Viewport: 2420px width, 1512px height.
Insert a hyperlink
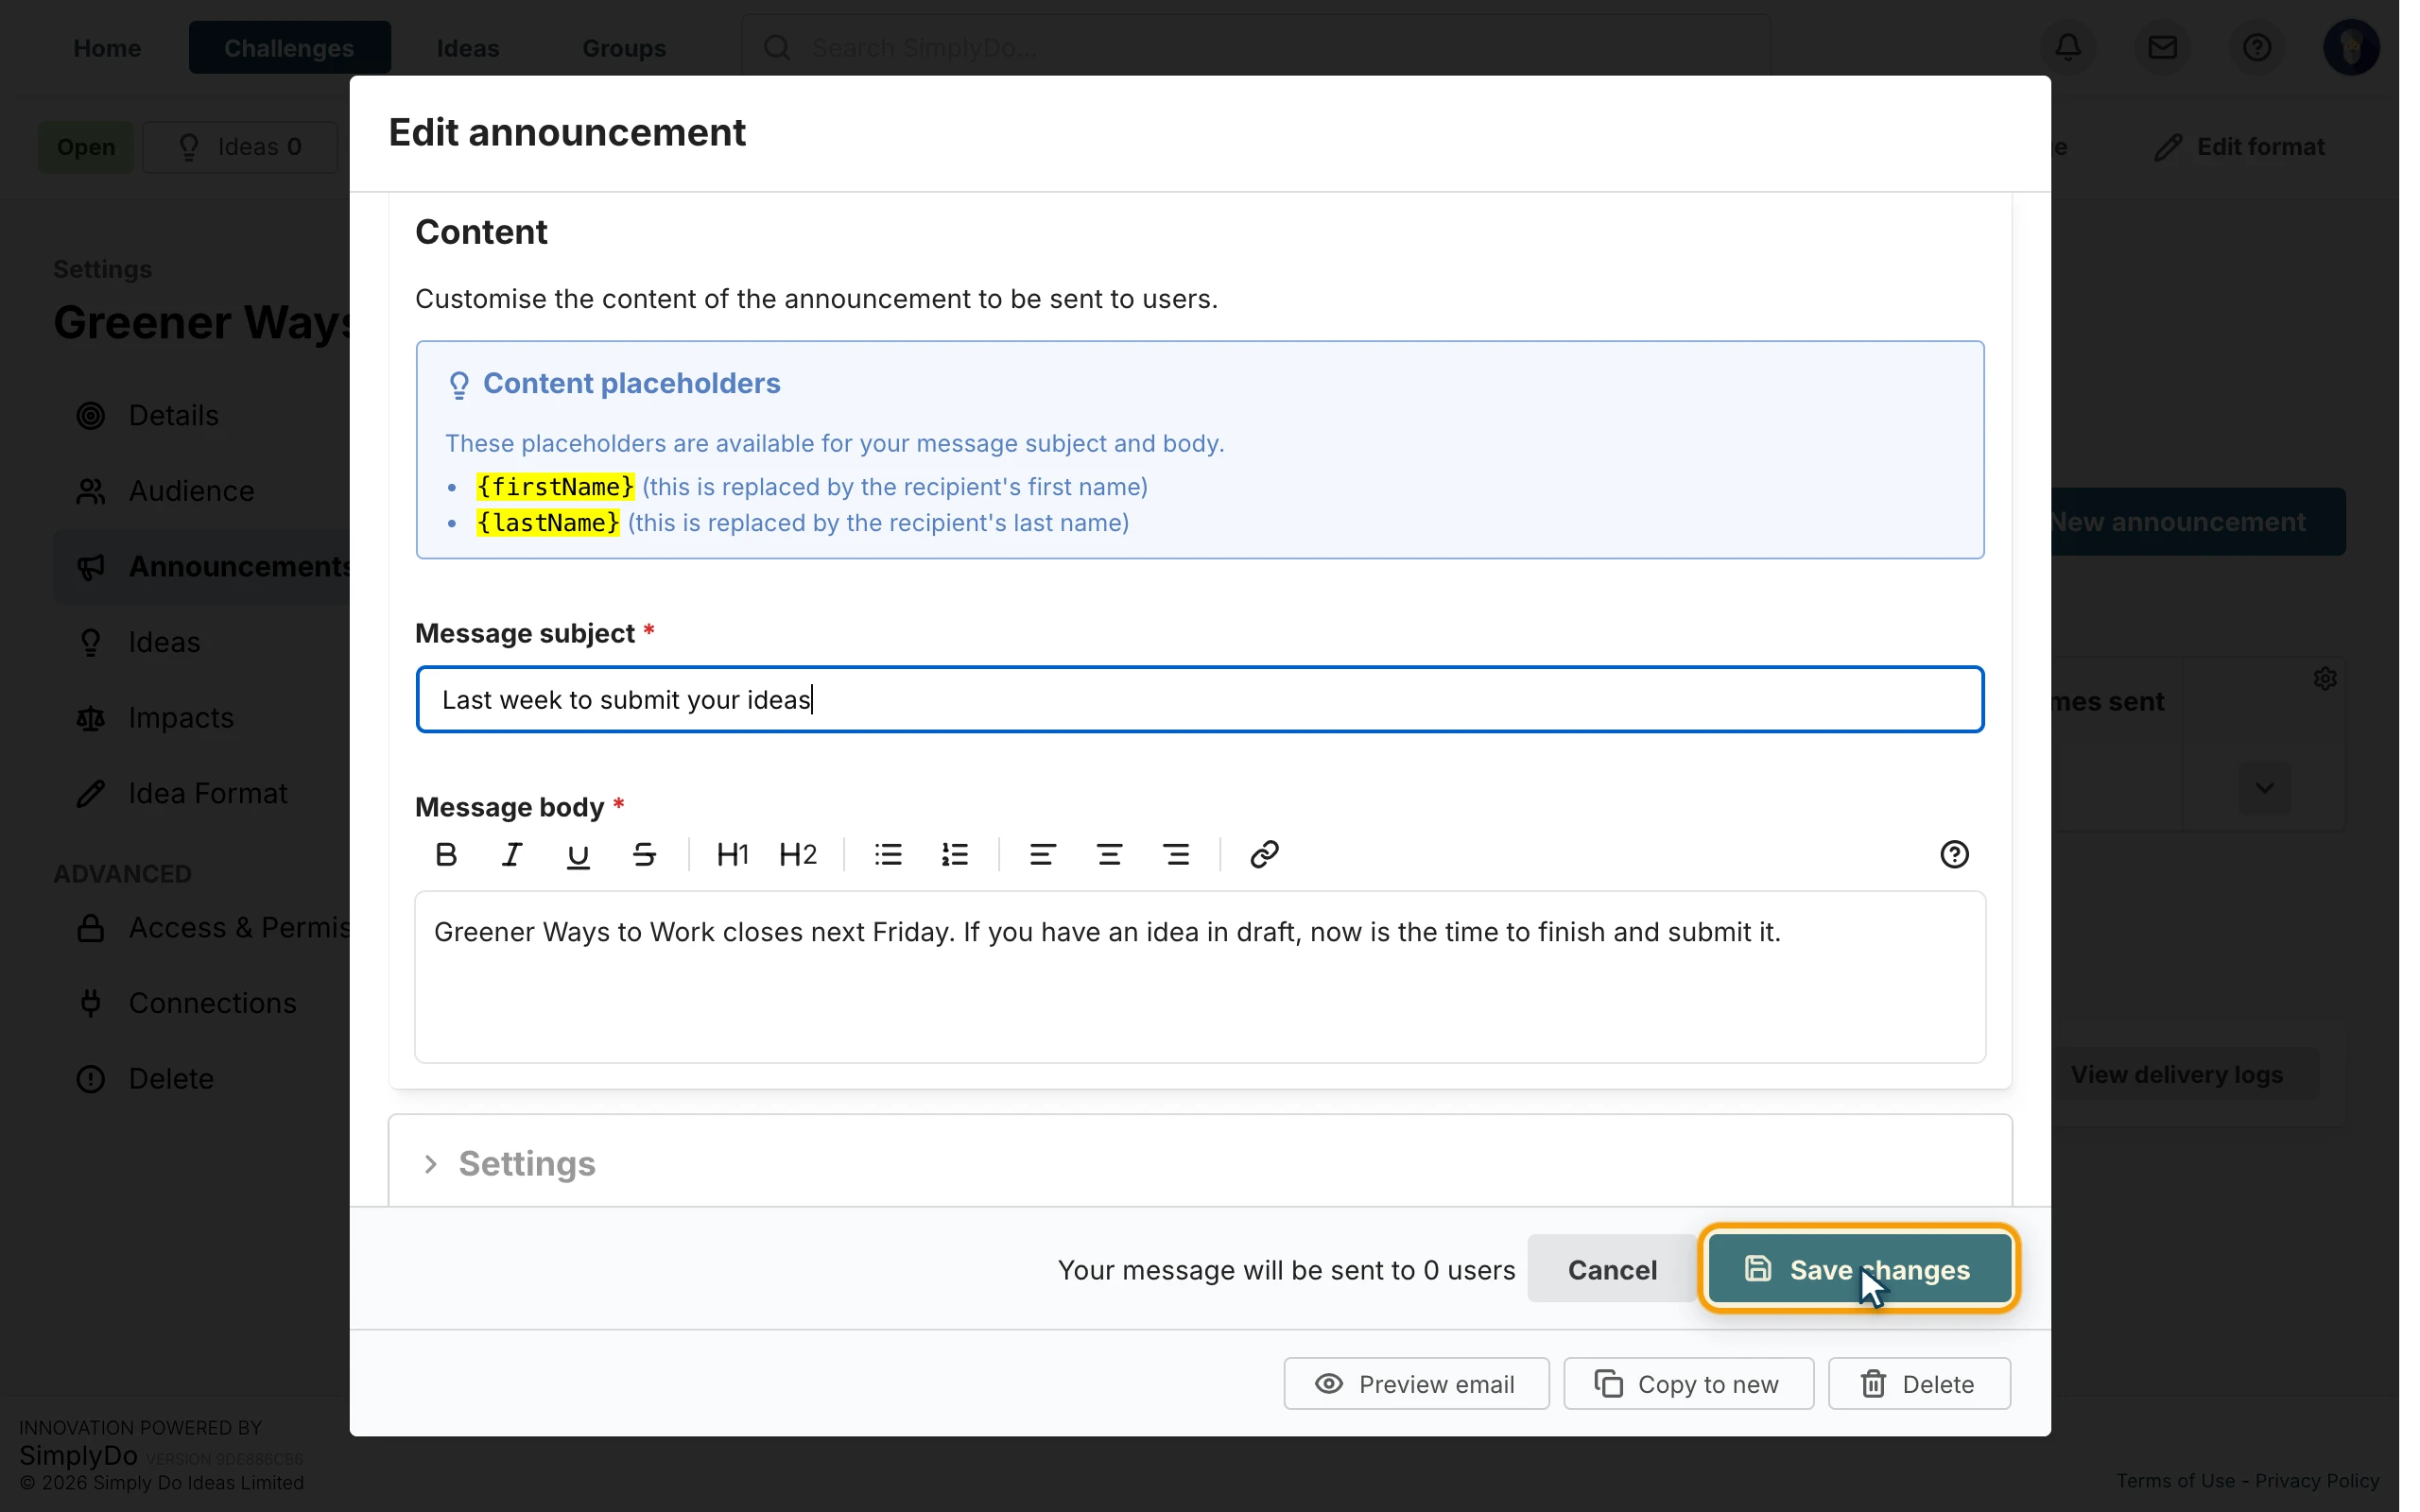[x=1264, y=855]
